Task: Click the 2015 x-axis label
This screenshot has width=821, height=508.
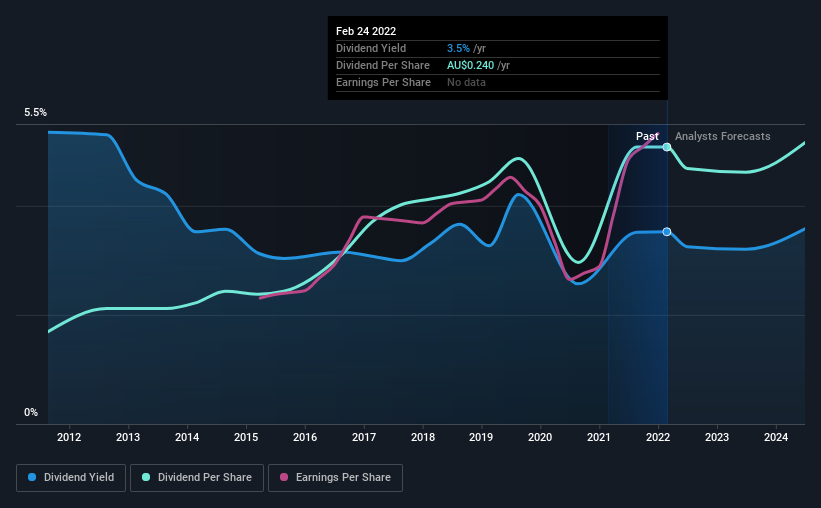Action: (246, 437)
